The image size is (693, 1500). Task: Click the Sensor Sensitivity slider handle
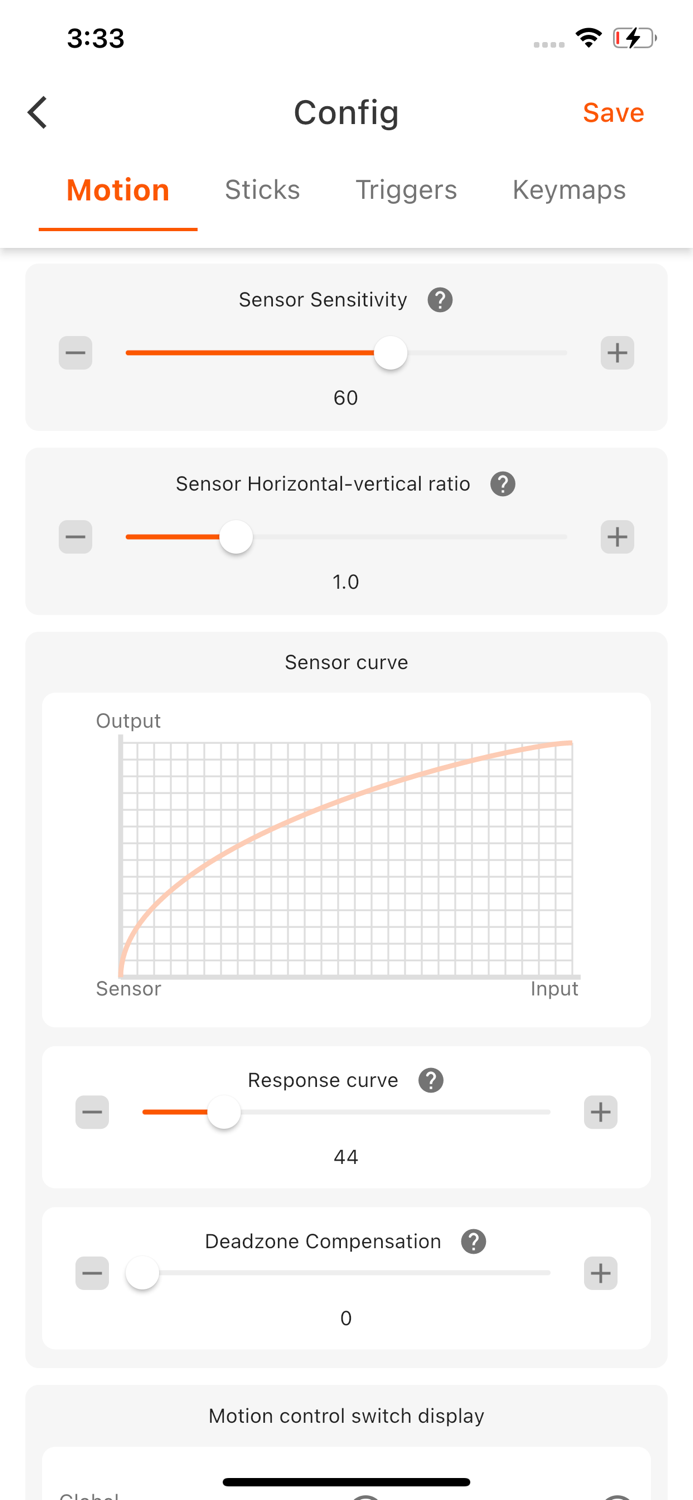pyautogui.click(x=390, y=353)
